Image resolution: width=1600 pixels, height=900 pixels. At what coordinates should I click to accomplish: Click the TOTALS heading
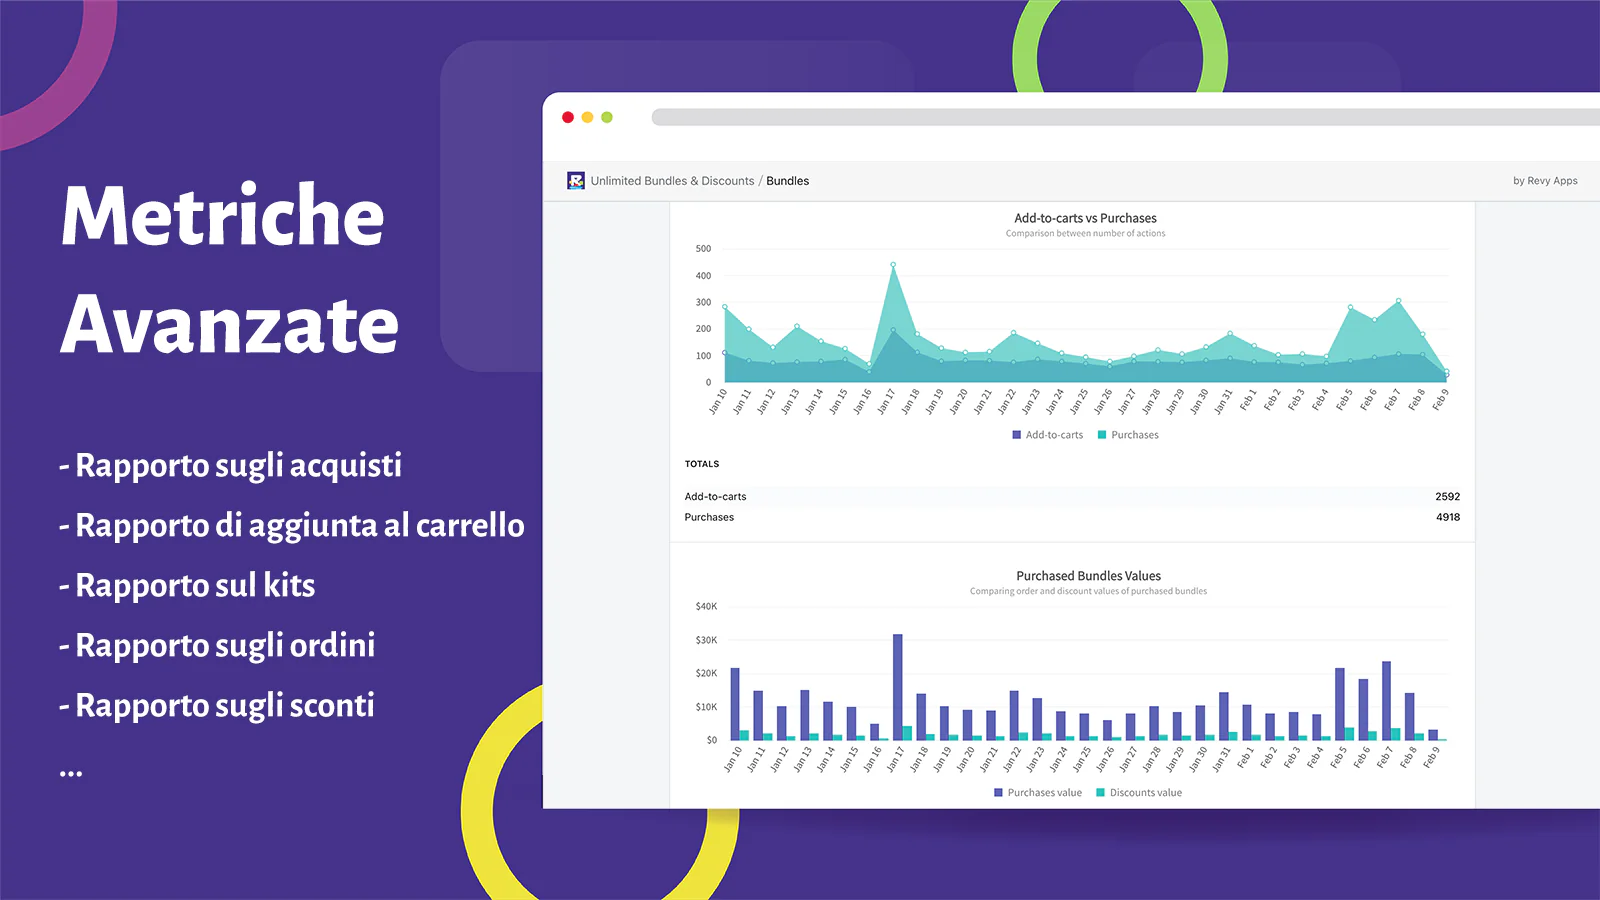(702, 464)
